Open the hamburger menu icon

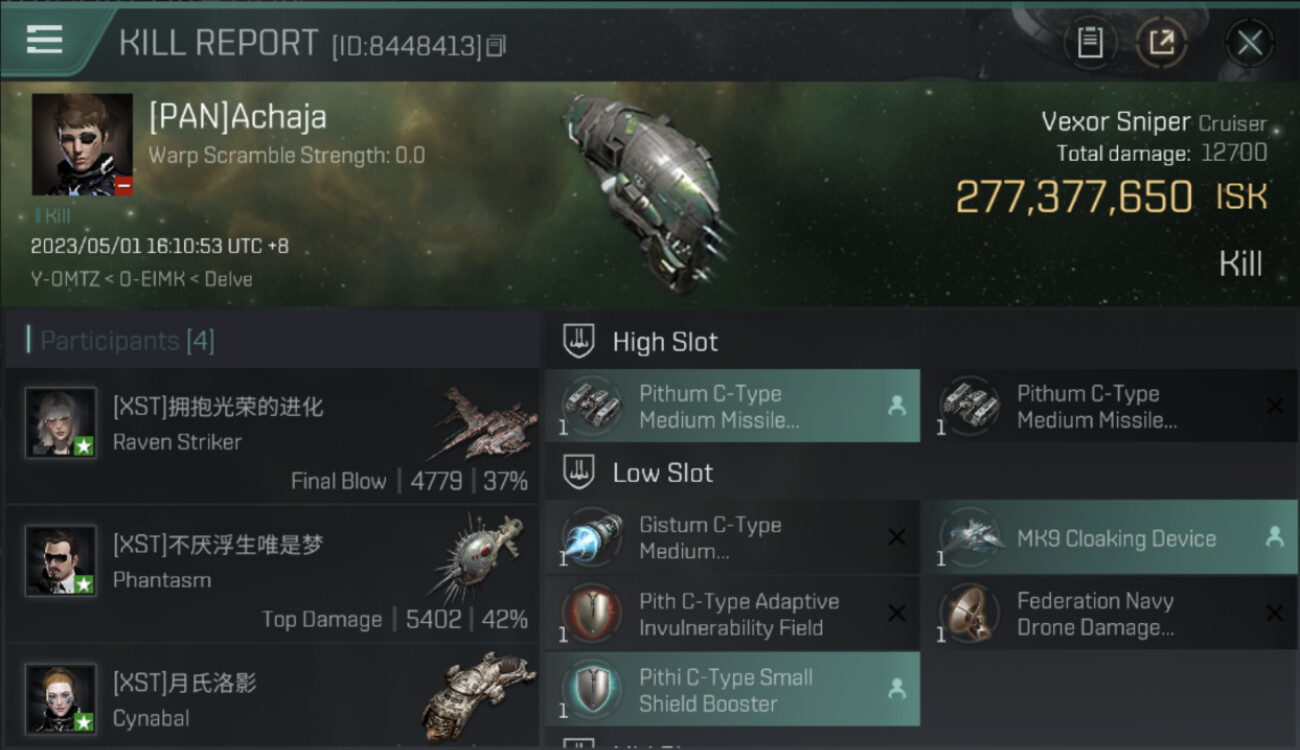[44, 40]
